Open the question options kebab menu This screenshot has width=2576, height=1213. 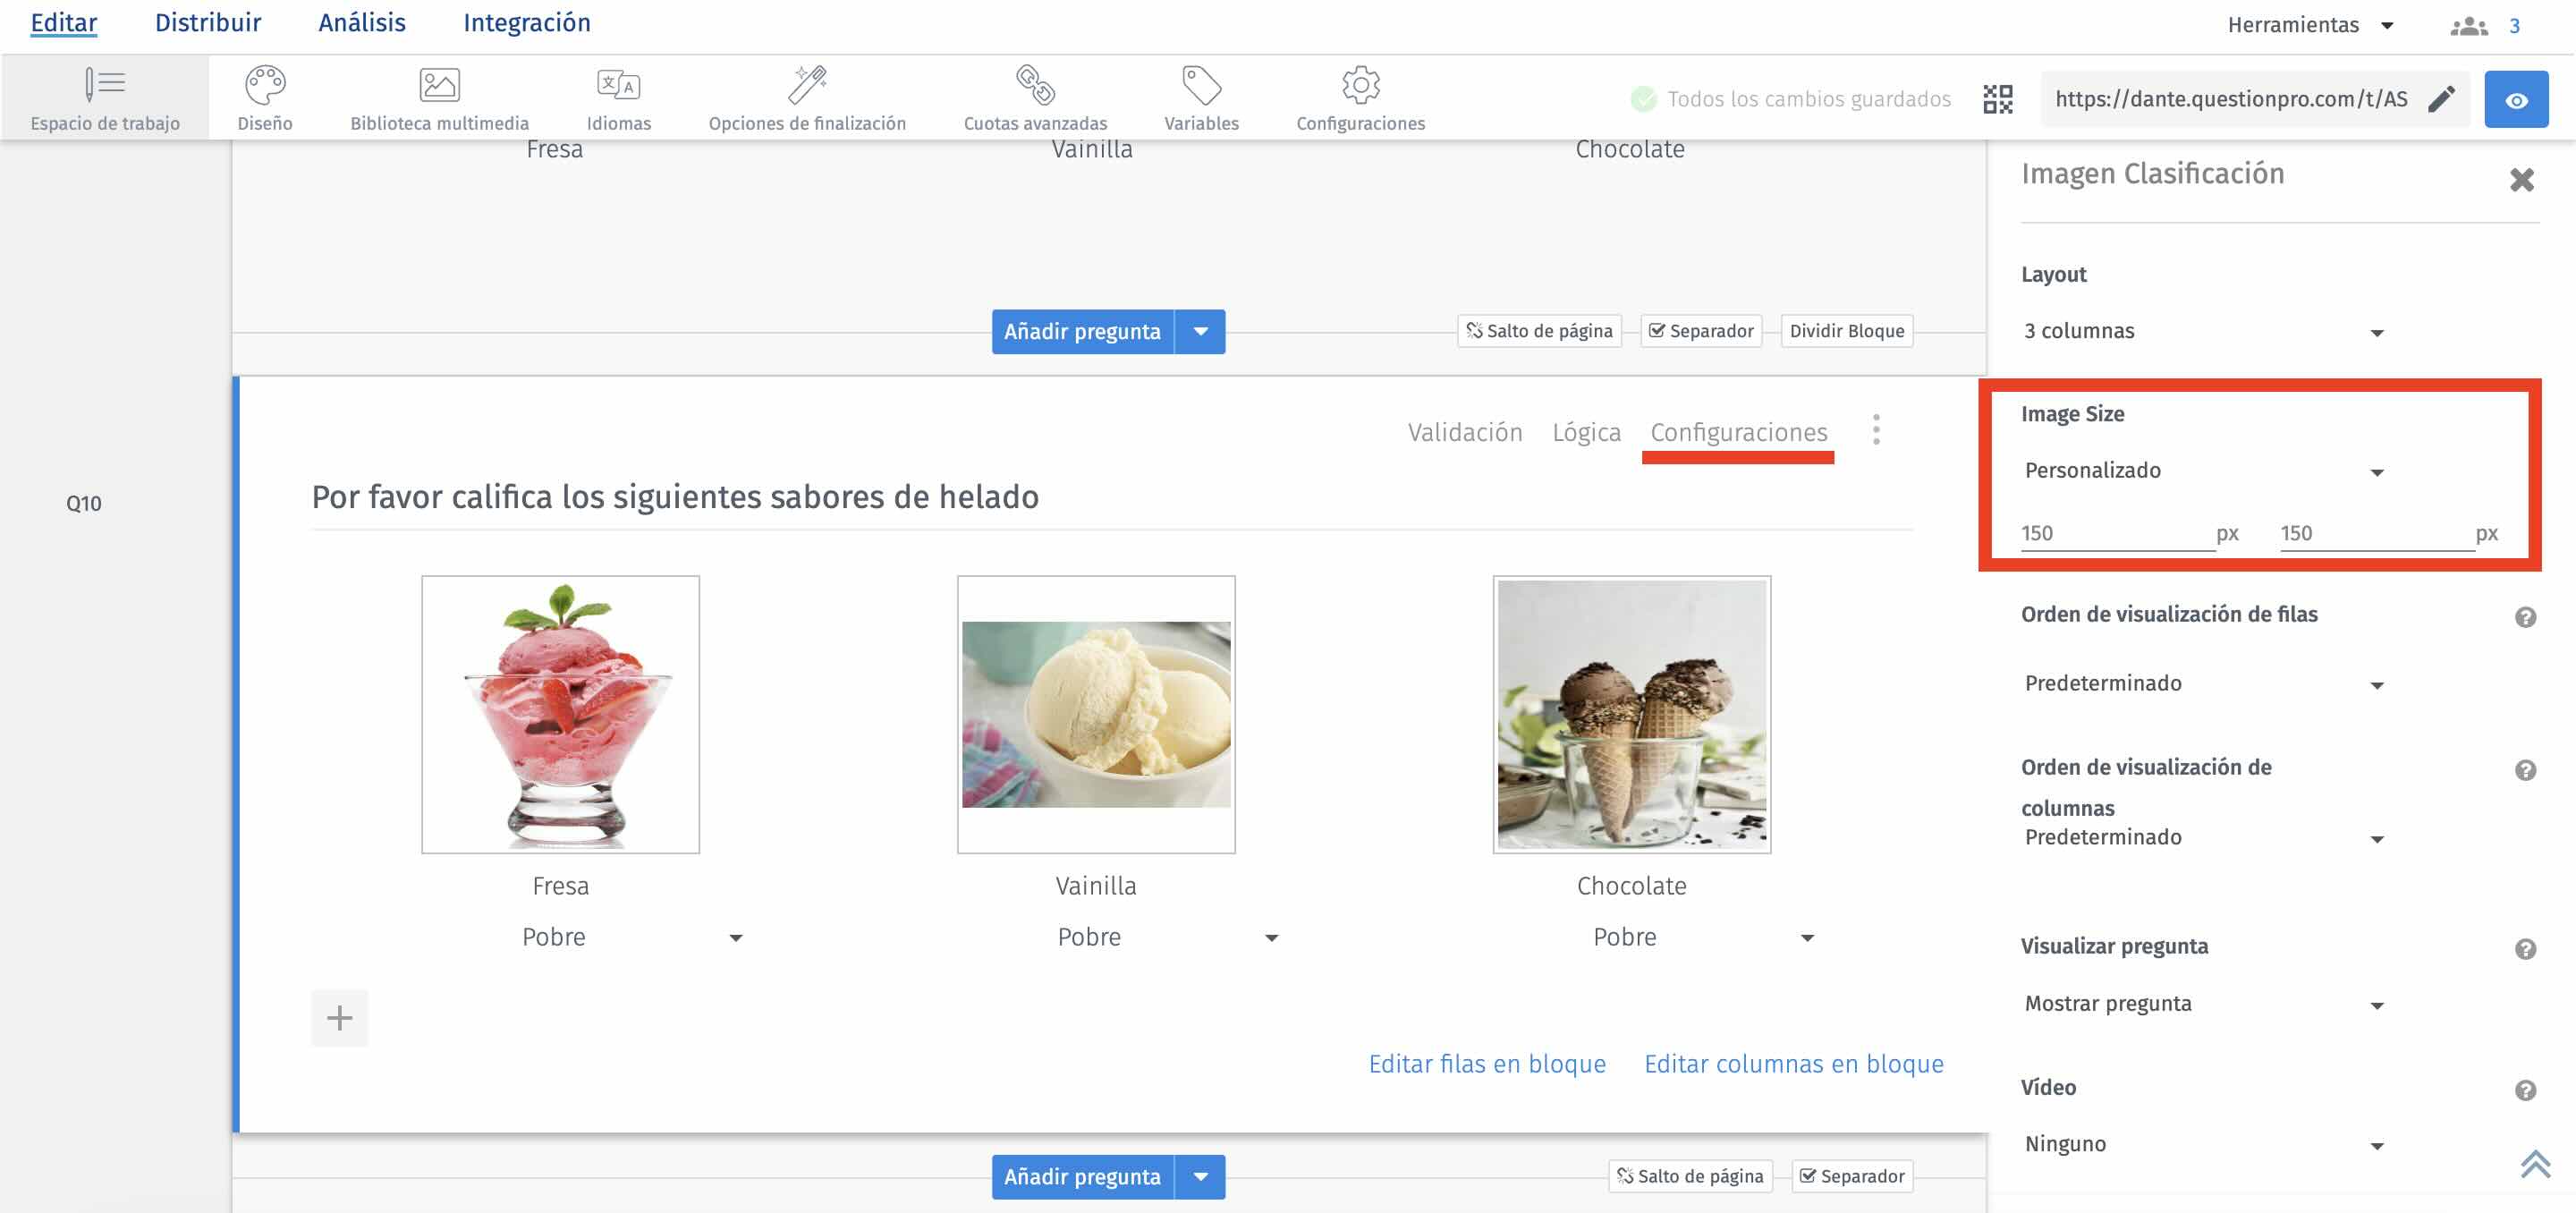pyautogui.click(x=1877, y=431)
